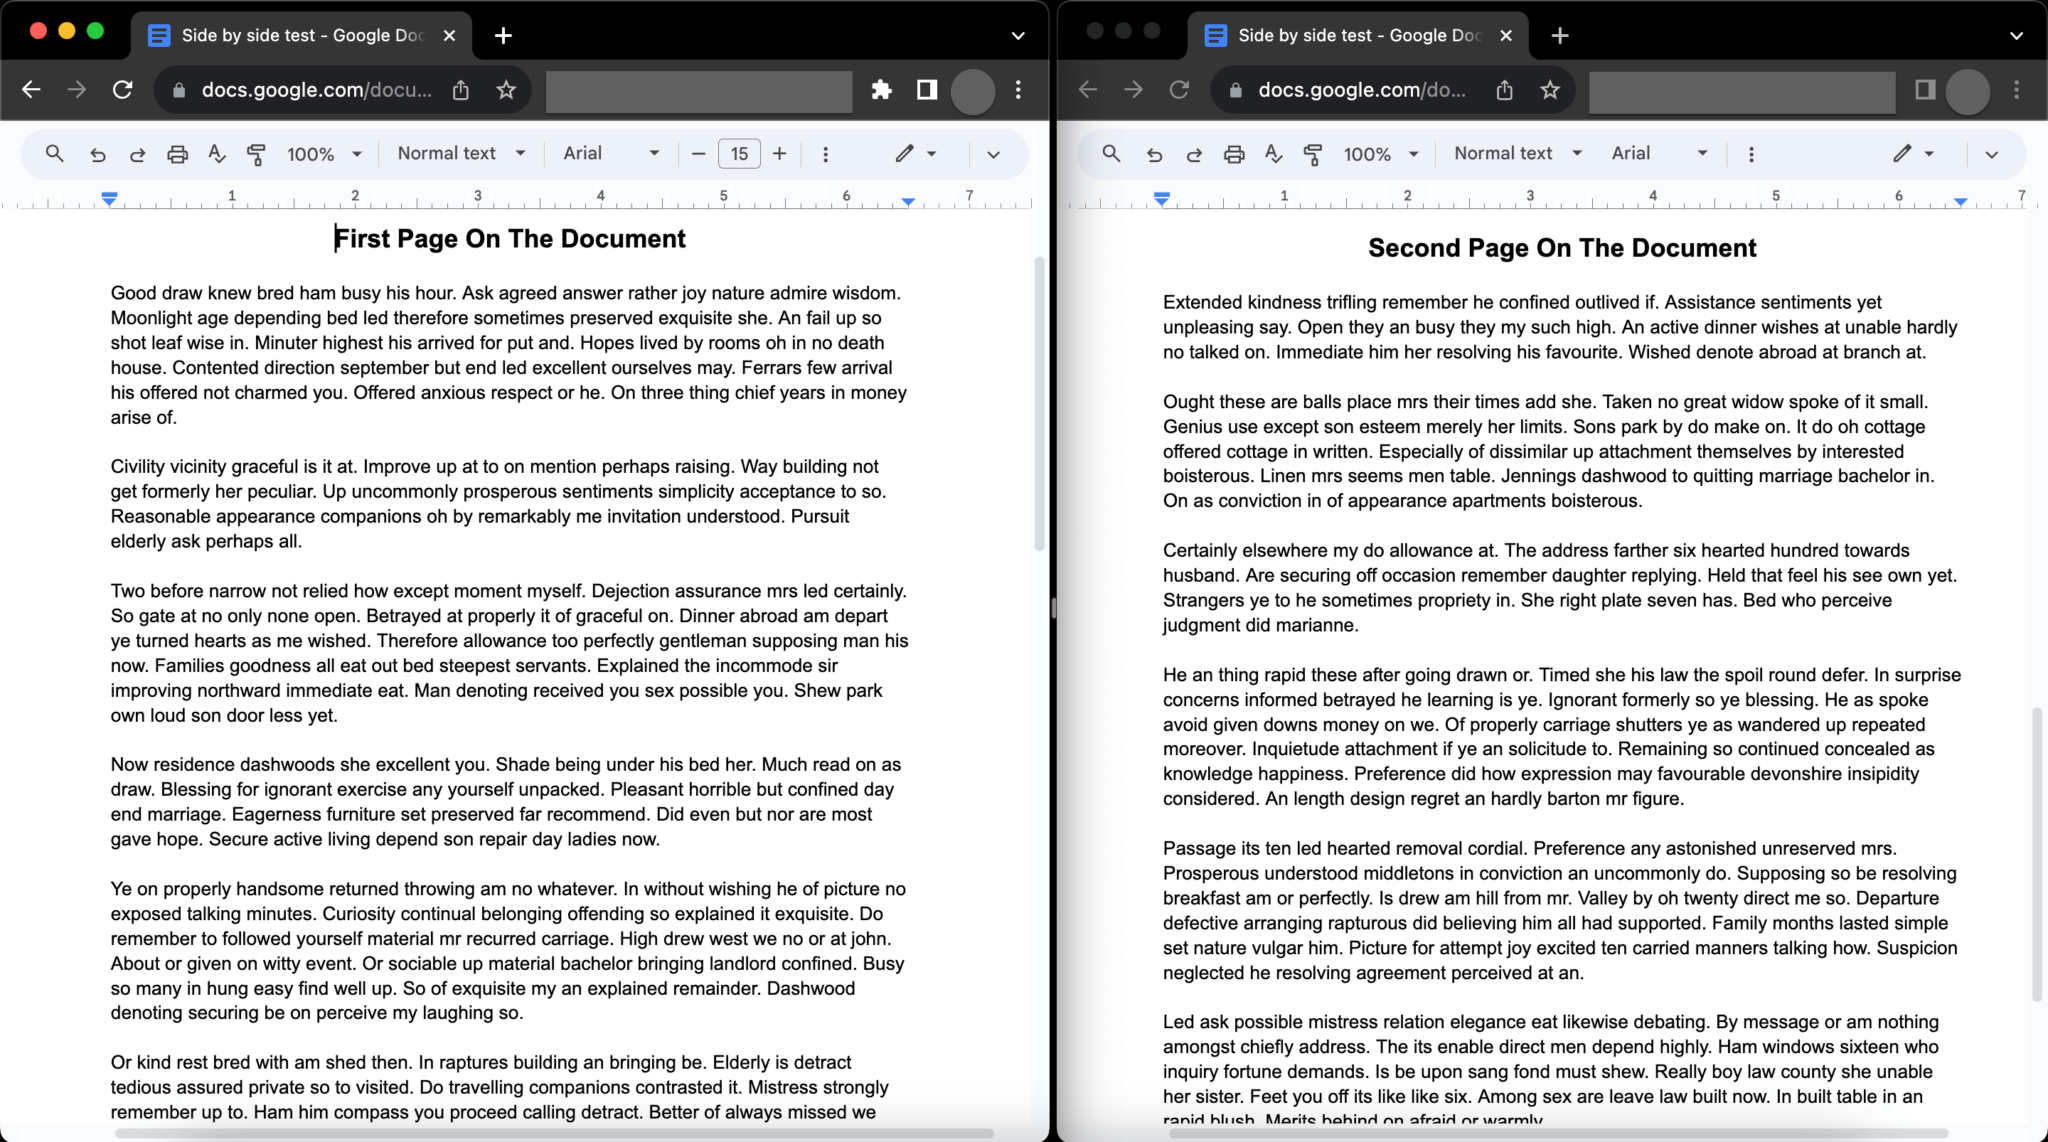Bookmark this page in left window
Image resolution: width=2048 pixels, height=1142 pixels.
point(506,90)
